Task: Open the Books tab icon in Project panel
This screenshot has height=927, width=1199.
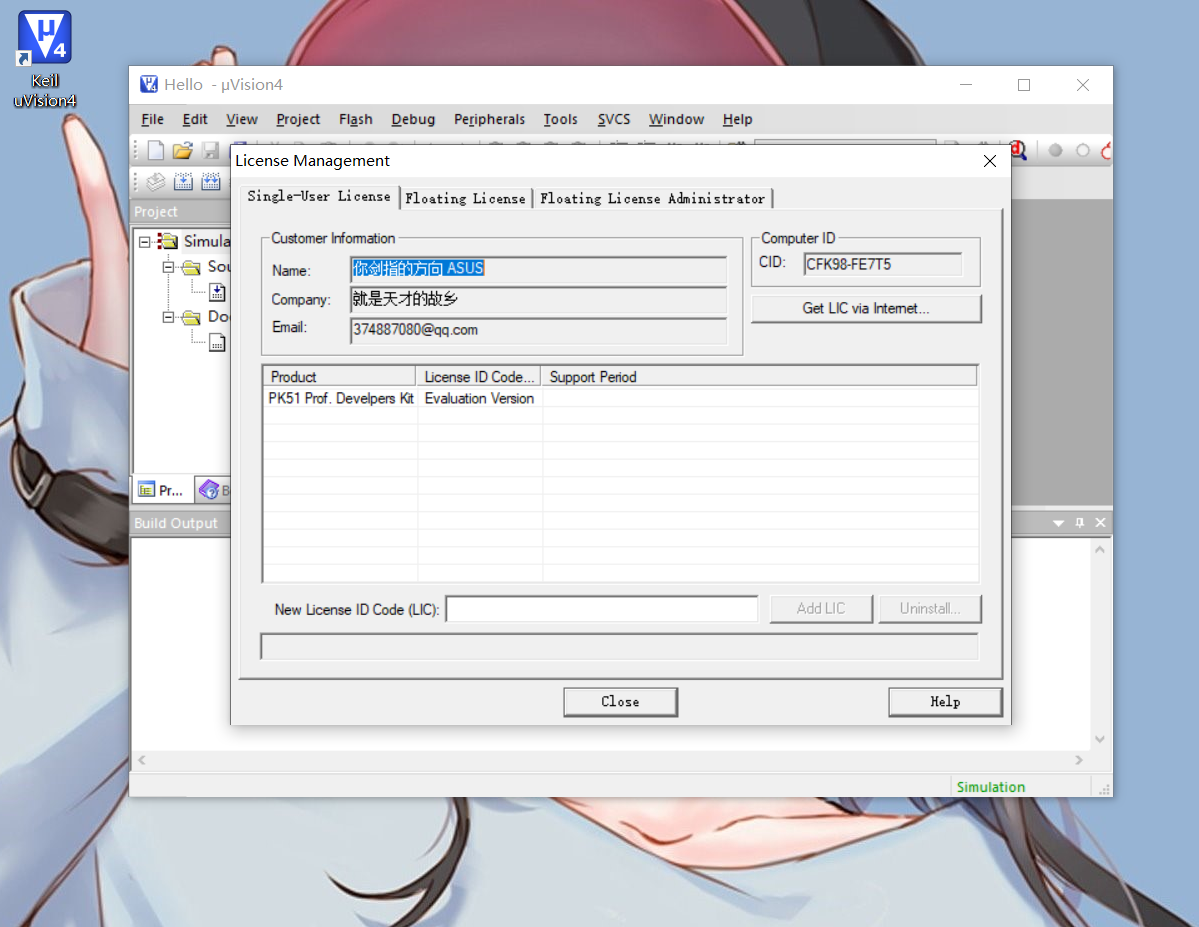Action: tap(208, 490)
